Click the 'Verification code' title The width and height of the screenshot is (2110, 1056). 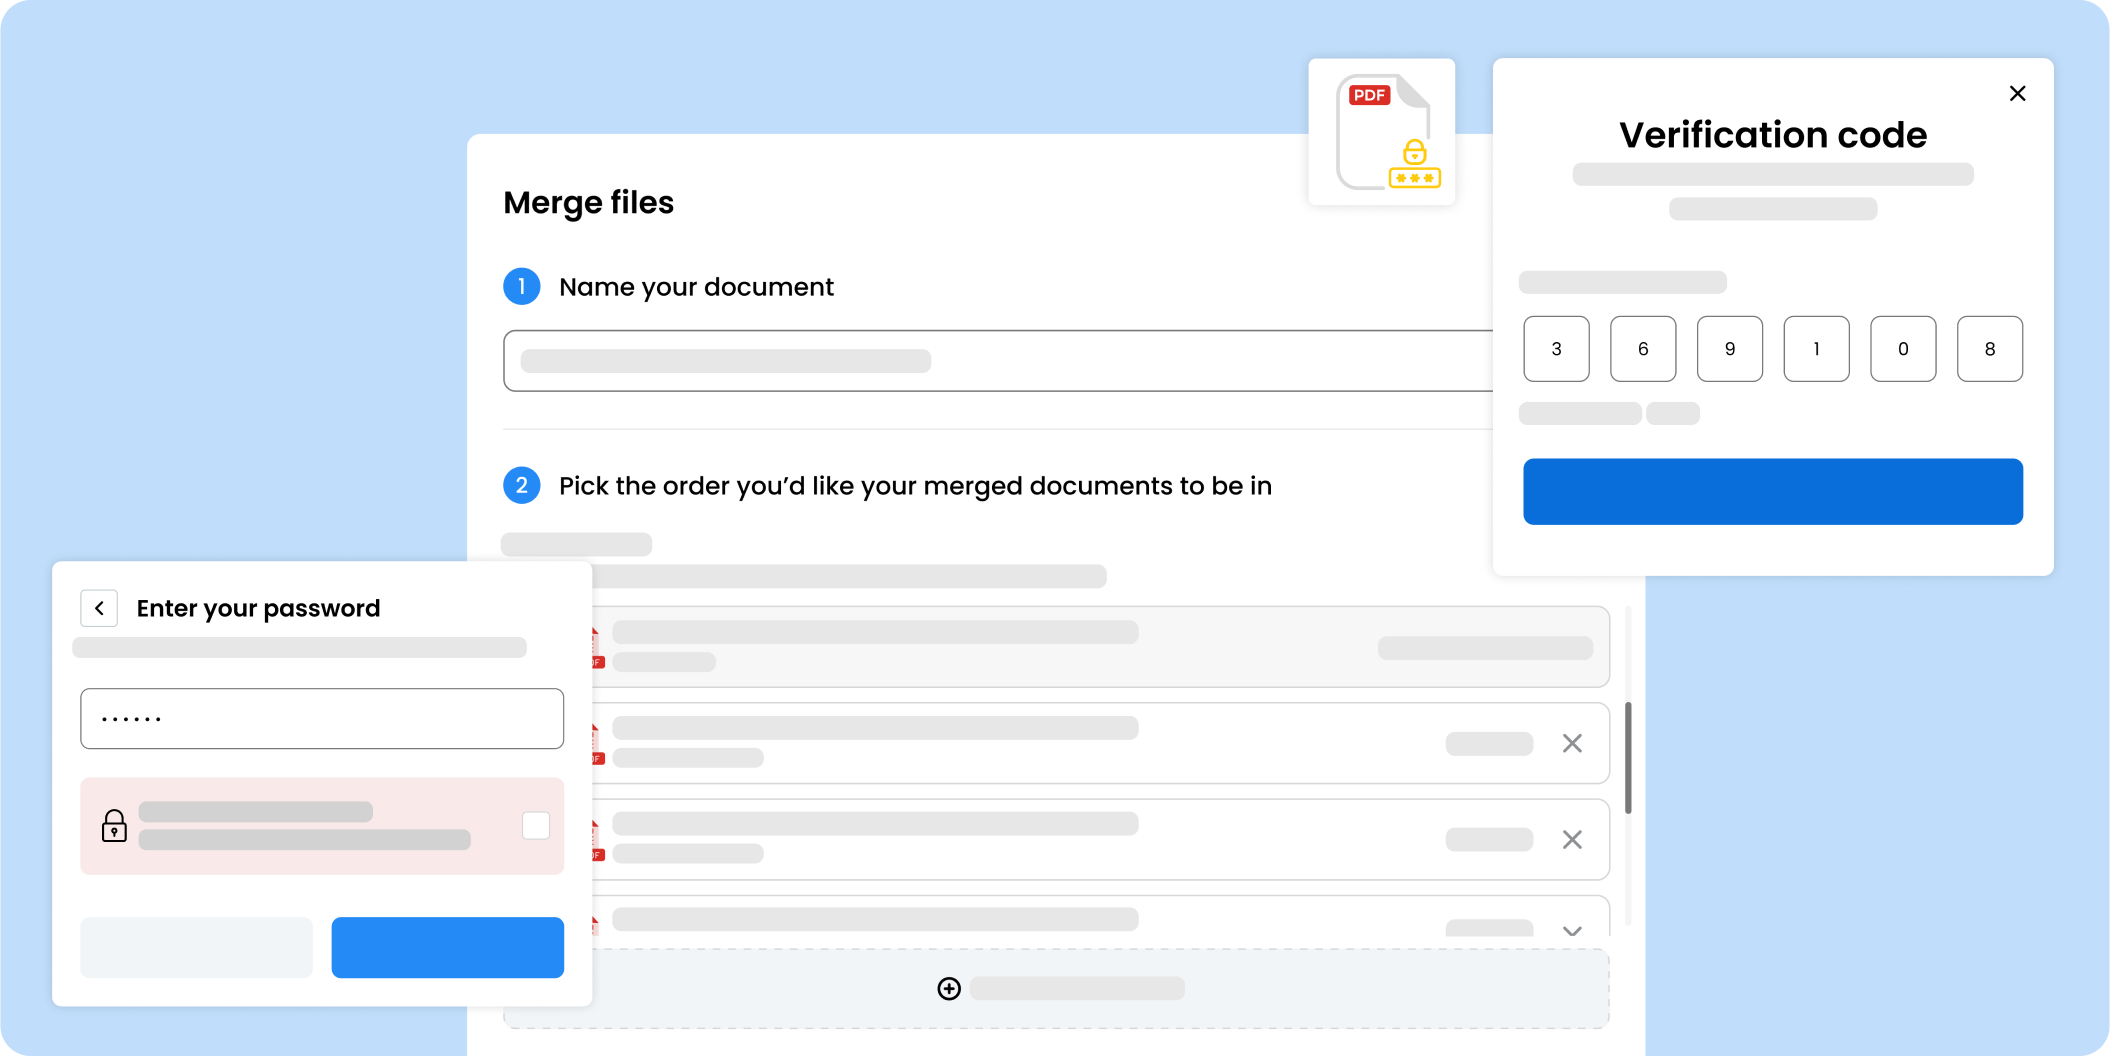[x=1773, y=135]
